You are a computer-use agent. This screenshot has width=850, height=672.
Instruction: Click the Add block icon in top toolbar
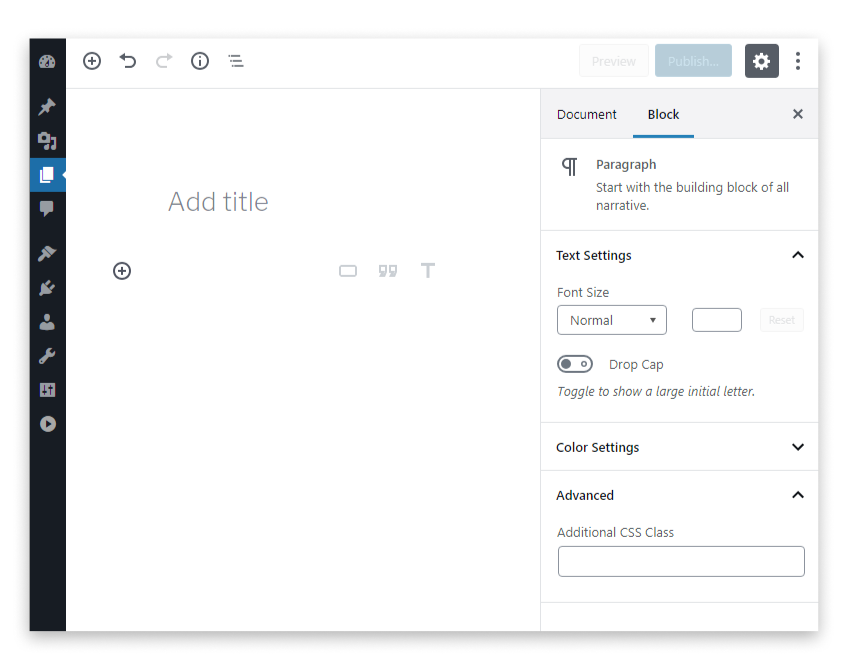pyautogui.click(x=92, y=61)
